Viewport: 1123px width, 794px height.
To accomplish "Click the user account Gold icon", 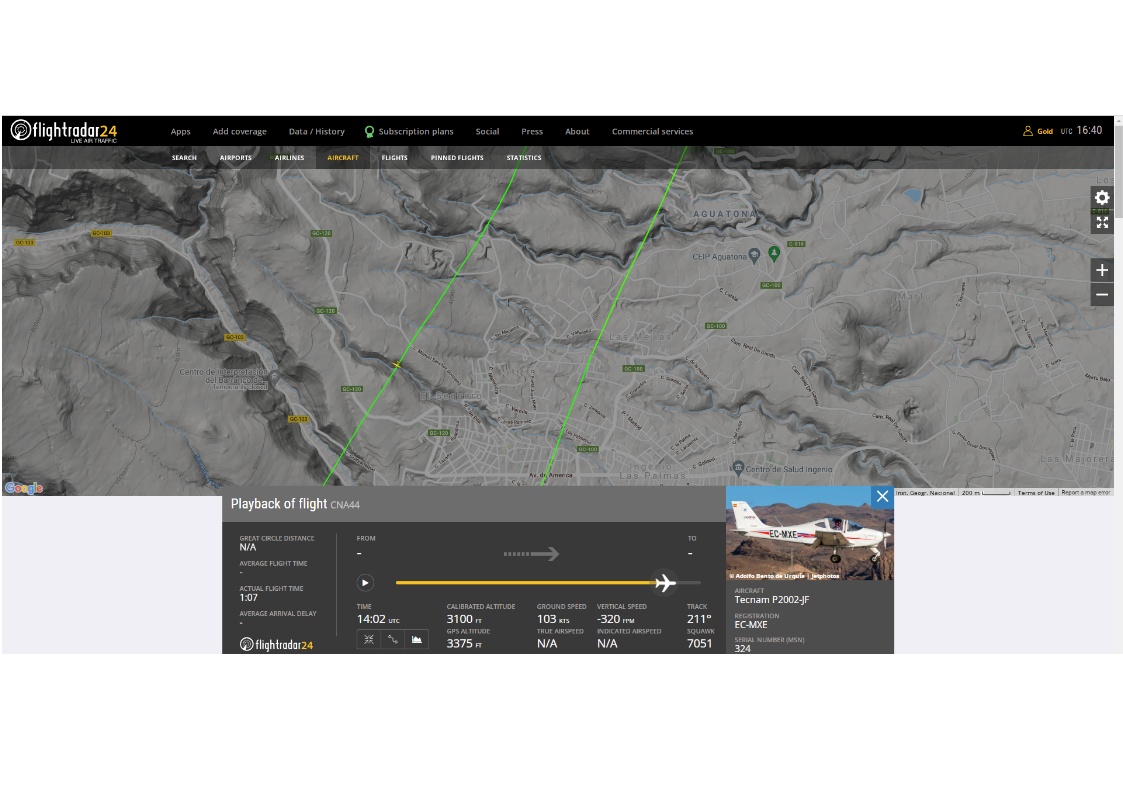I will pyautogui.click(x=1028, y=131).
